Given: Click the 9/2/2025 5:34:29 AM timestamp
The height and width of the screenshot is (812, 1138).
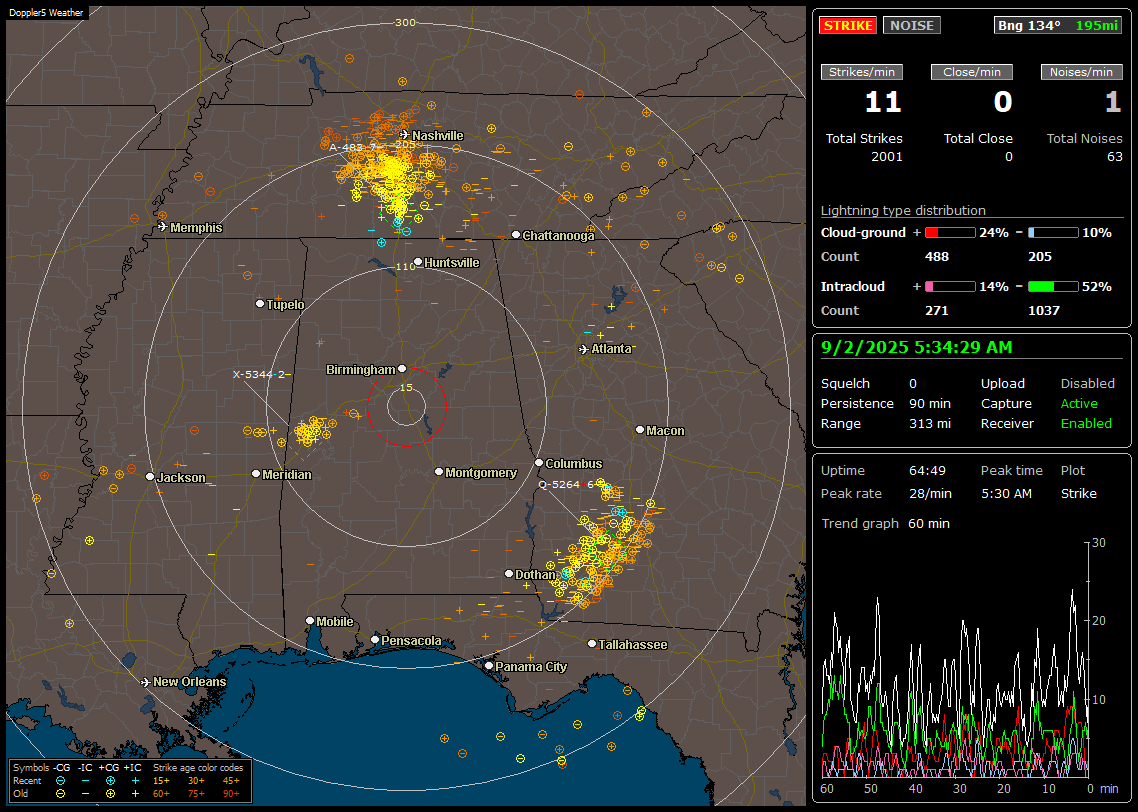Looking at the screenshot, I should coord(917,348).
